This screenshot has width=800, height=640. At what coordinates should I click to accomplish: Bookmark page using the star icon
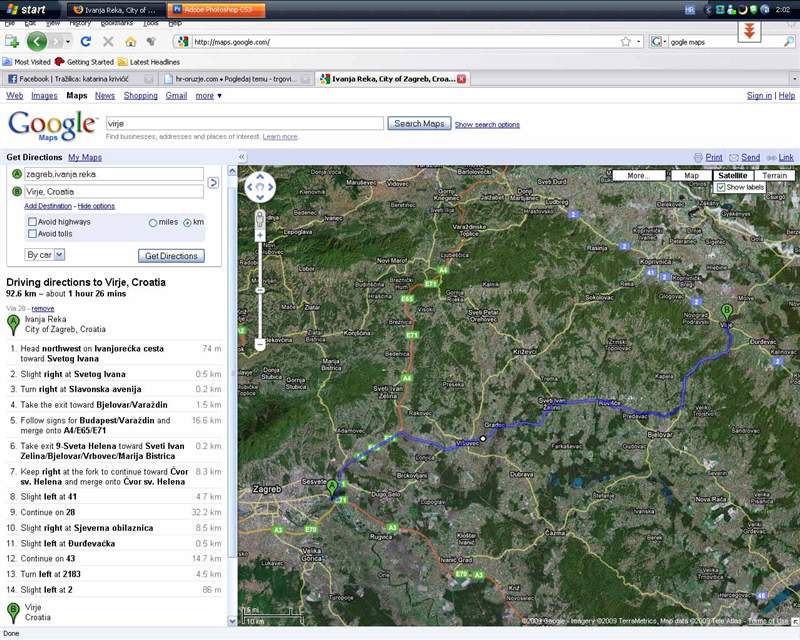(x=626, y=42)
